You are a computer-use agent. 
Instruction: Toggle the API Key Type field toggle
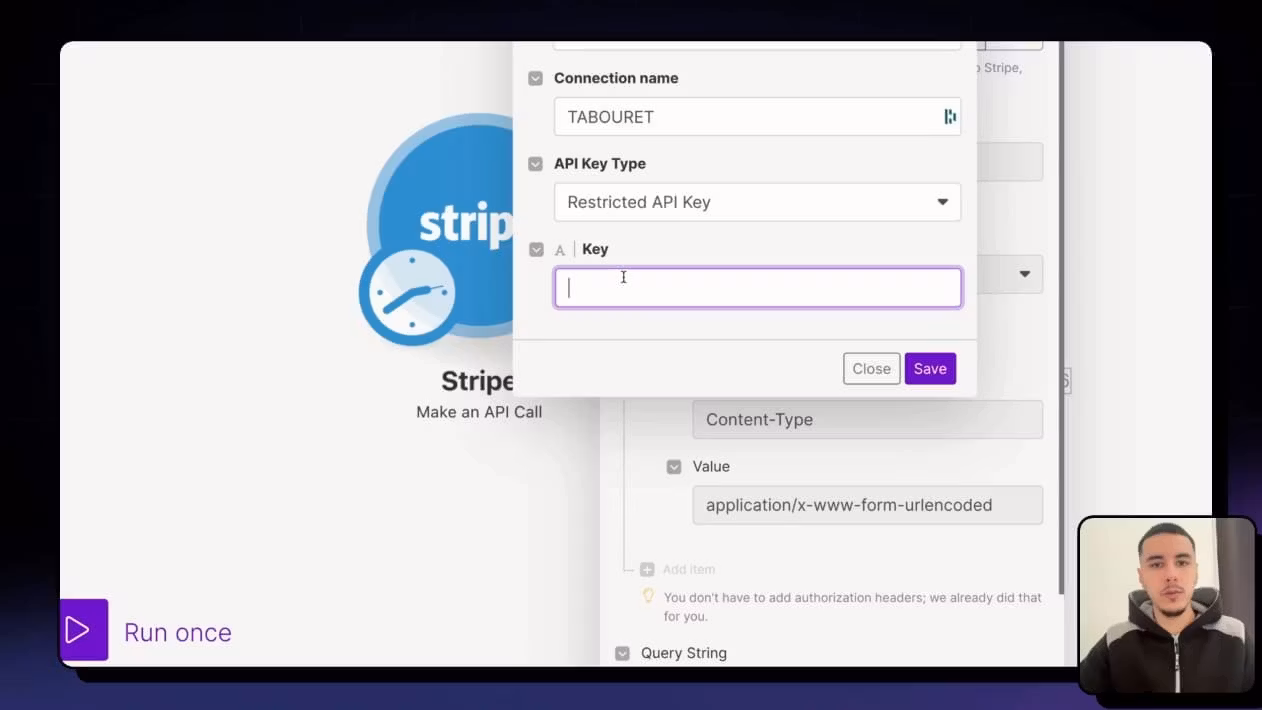pyautogui.click(x=536, y=164)
